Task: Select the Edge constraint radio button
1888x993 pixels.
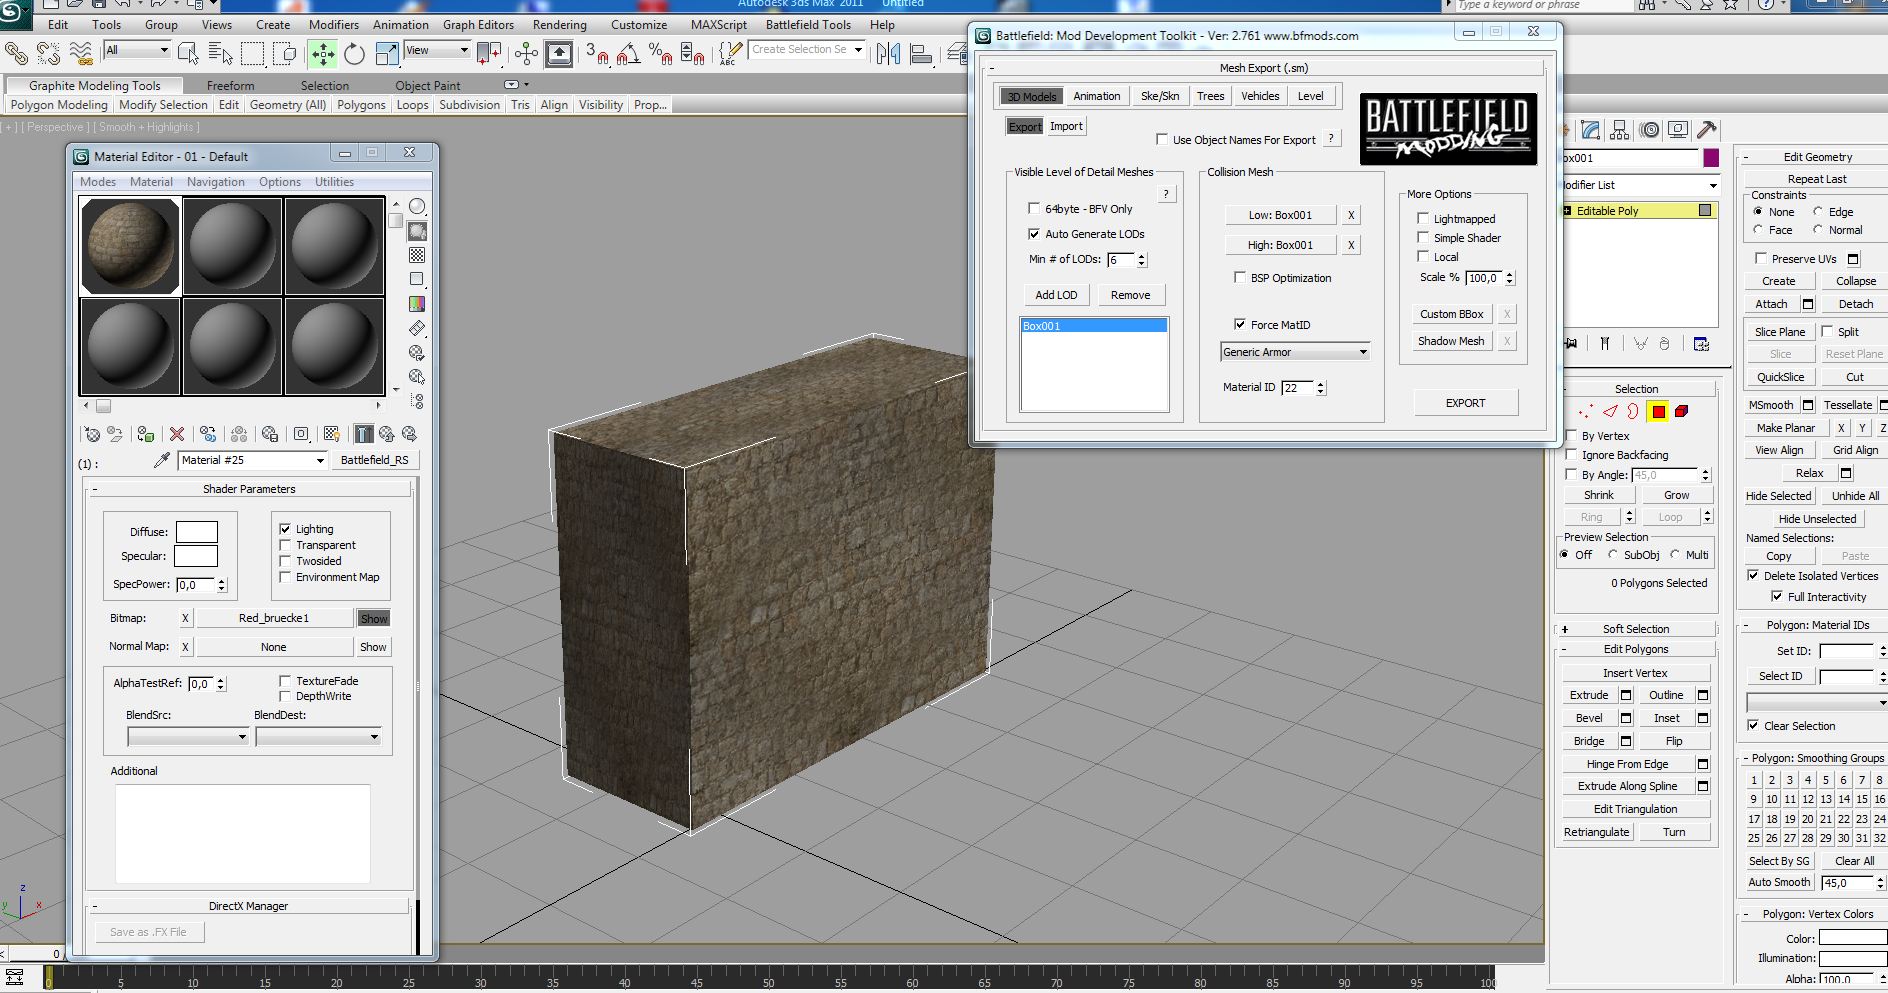Action: pyautogui.click(x=1818, y=211)
